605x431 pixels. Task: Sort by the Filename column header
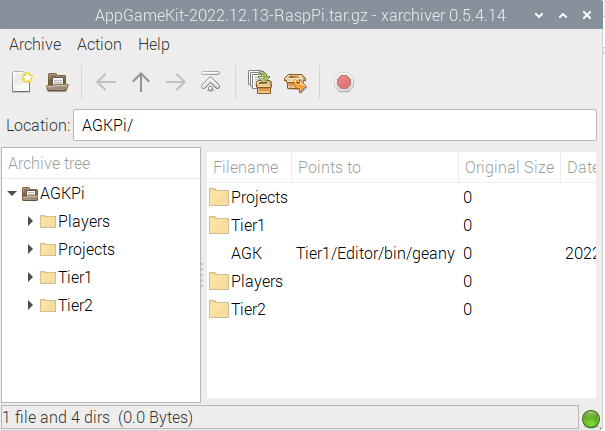247,167
